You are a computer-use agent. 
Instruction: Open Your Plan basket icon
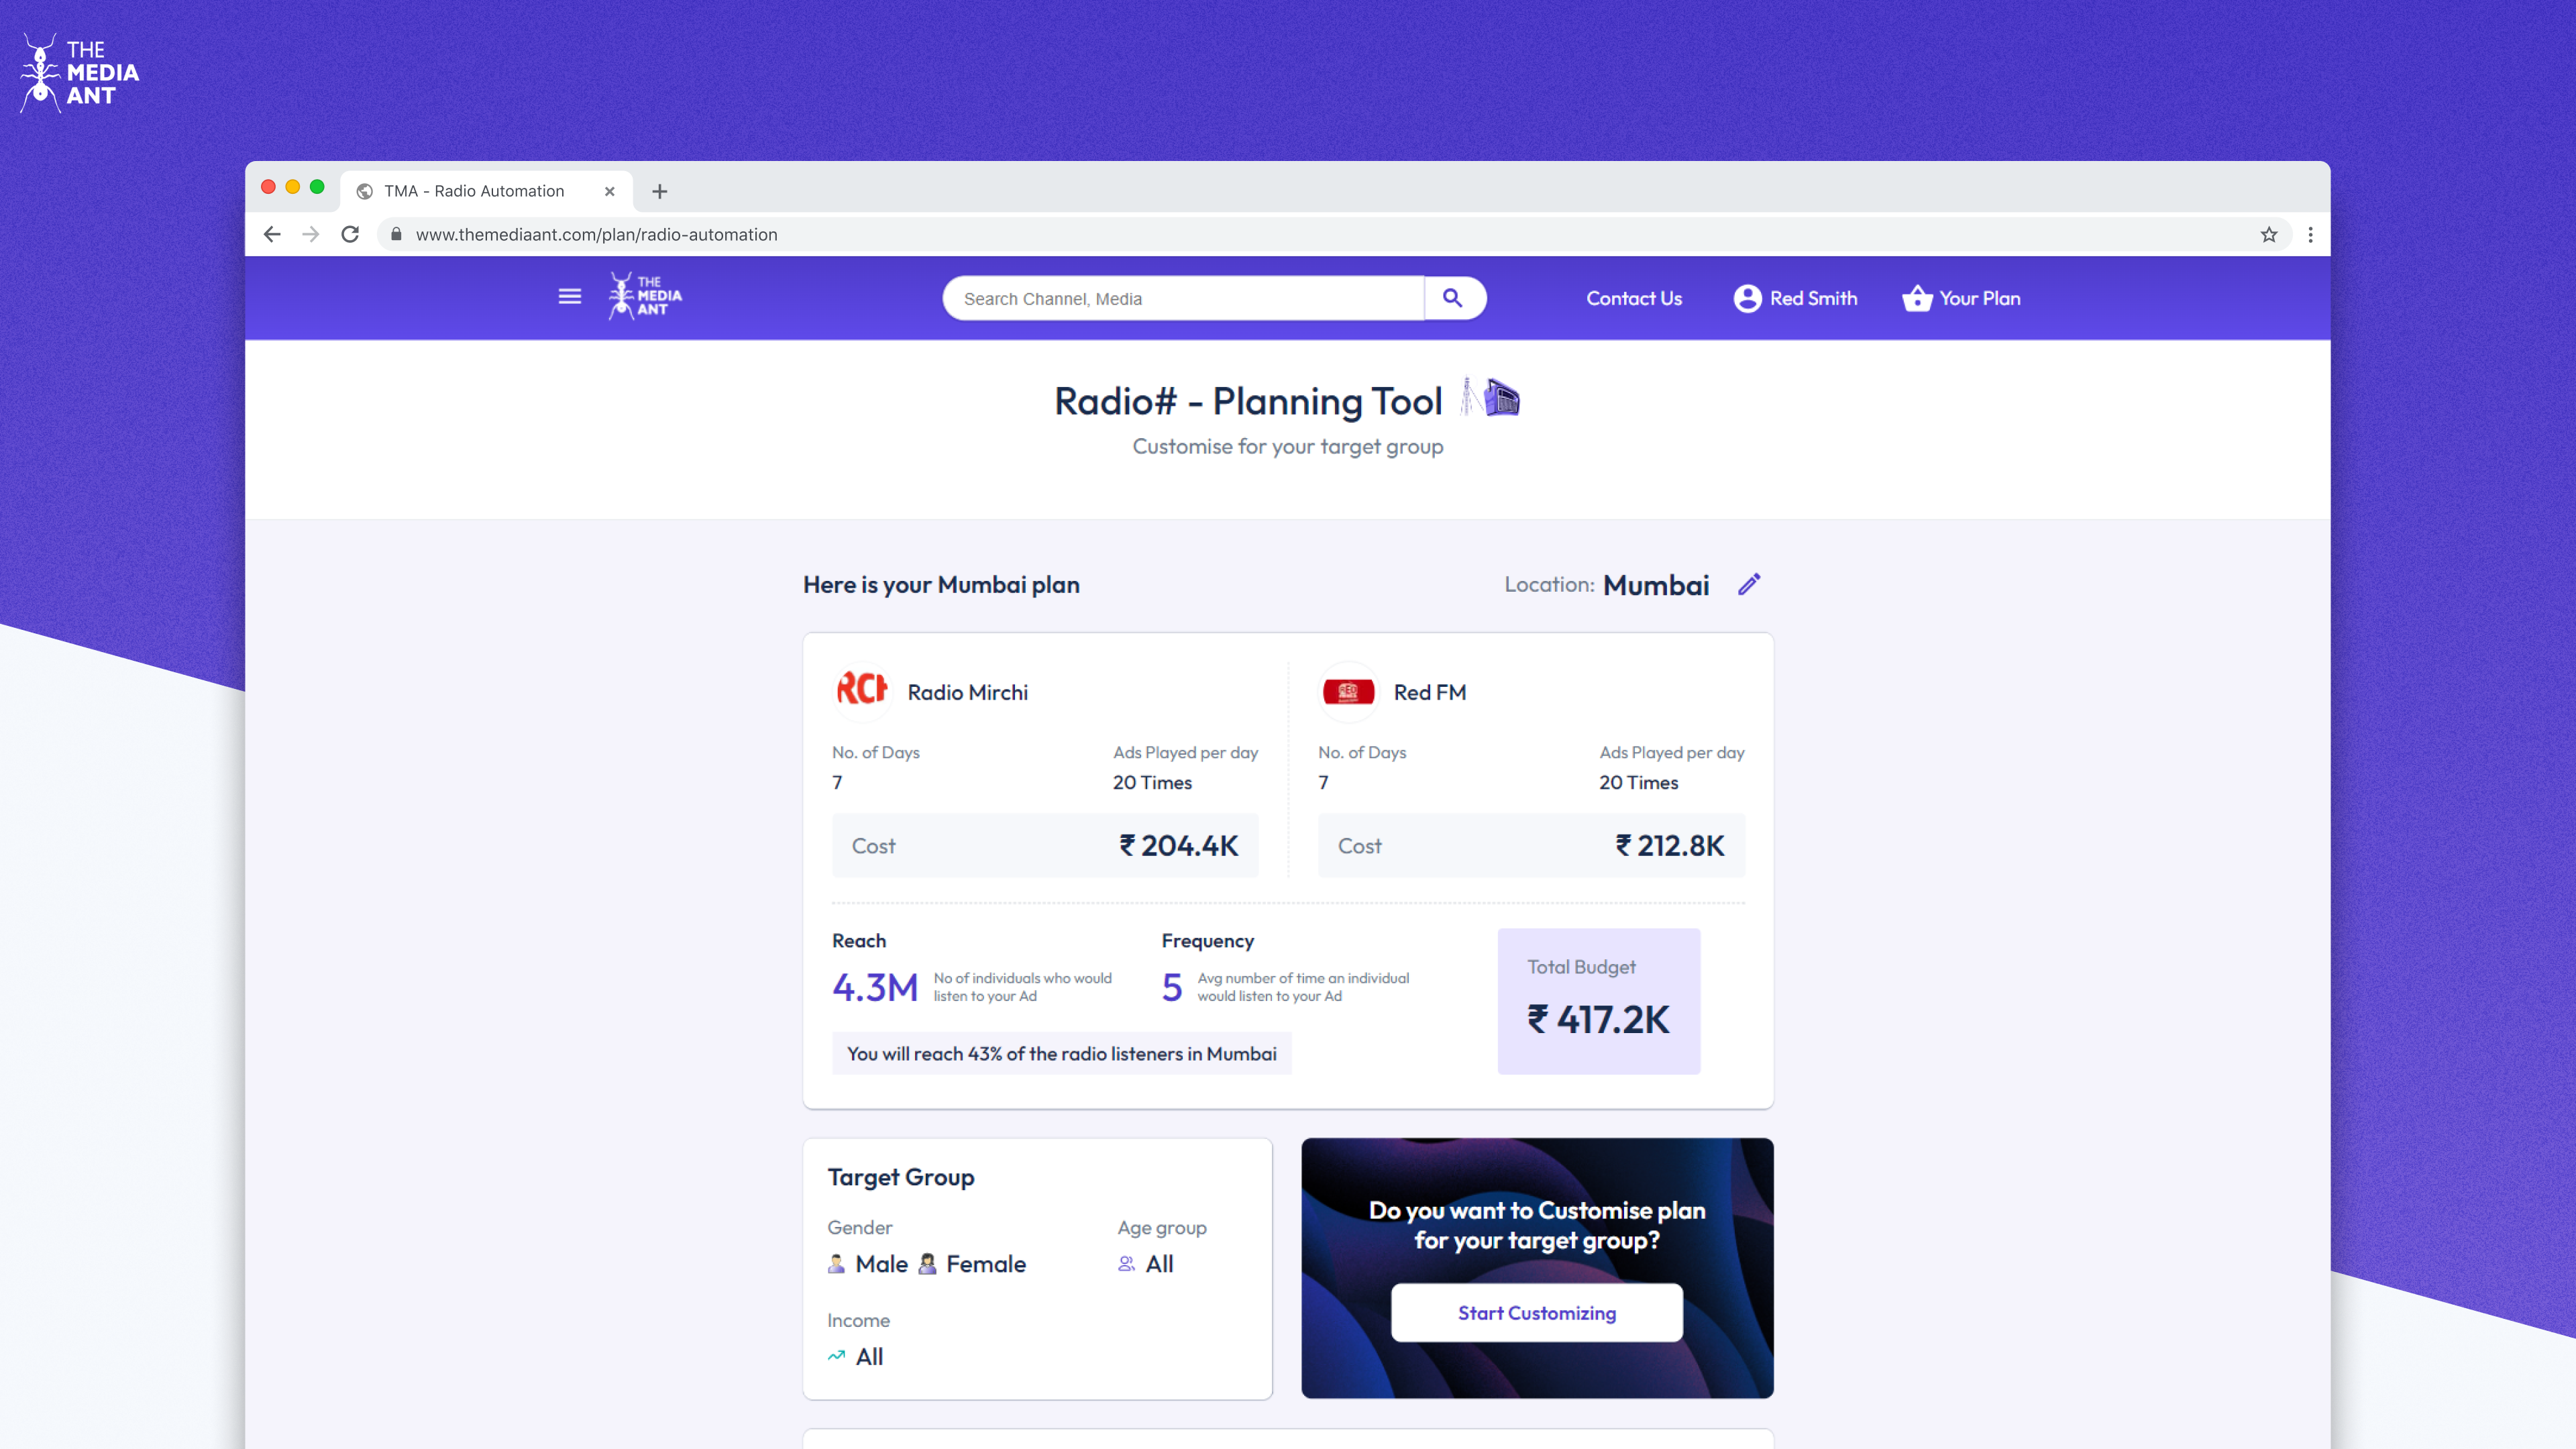tap(1917, 299)
